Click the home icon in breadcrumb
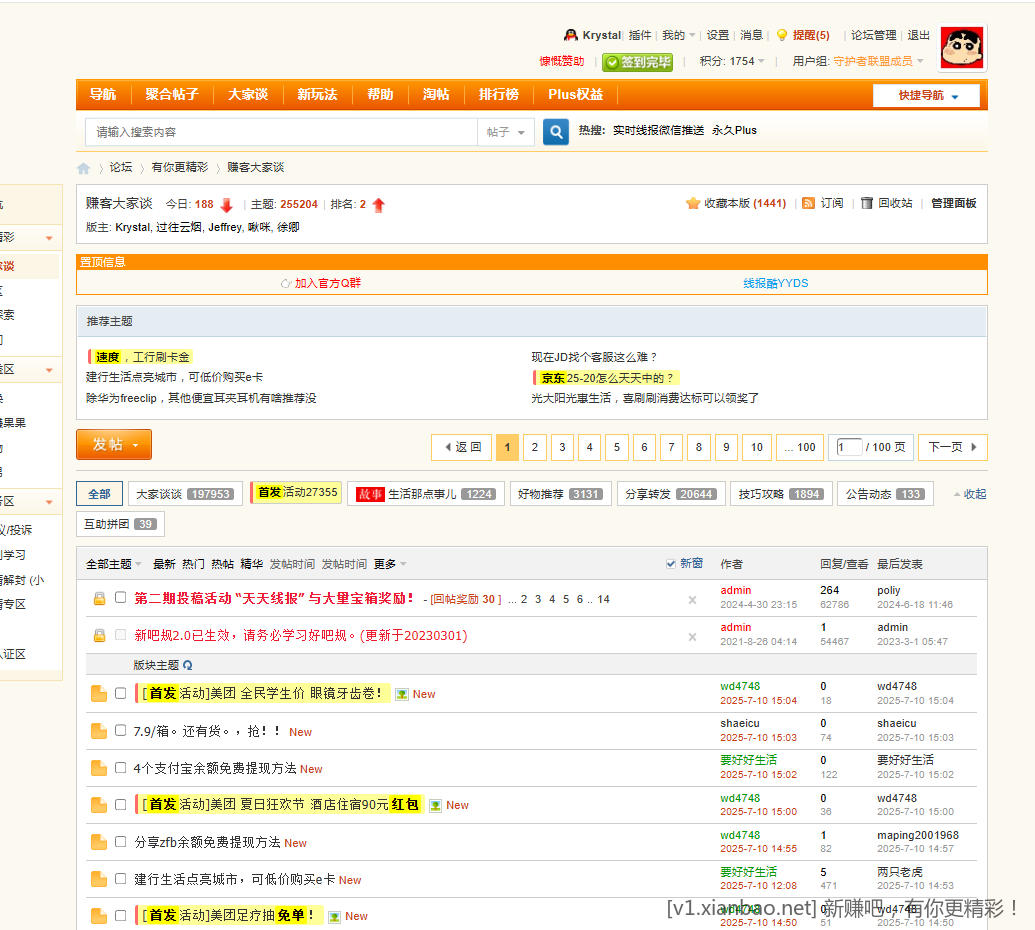Image resolution: width=1035 pixels, height=930 pixels. 83,168
